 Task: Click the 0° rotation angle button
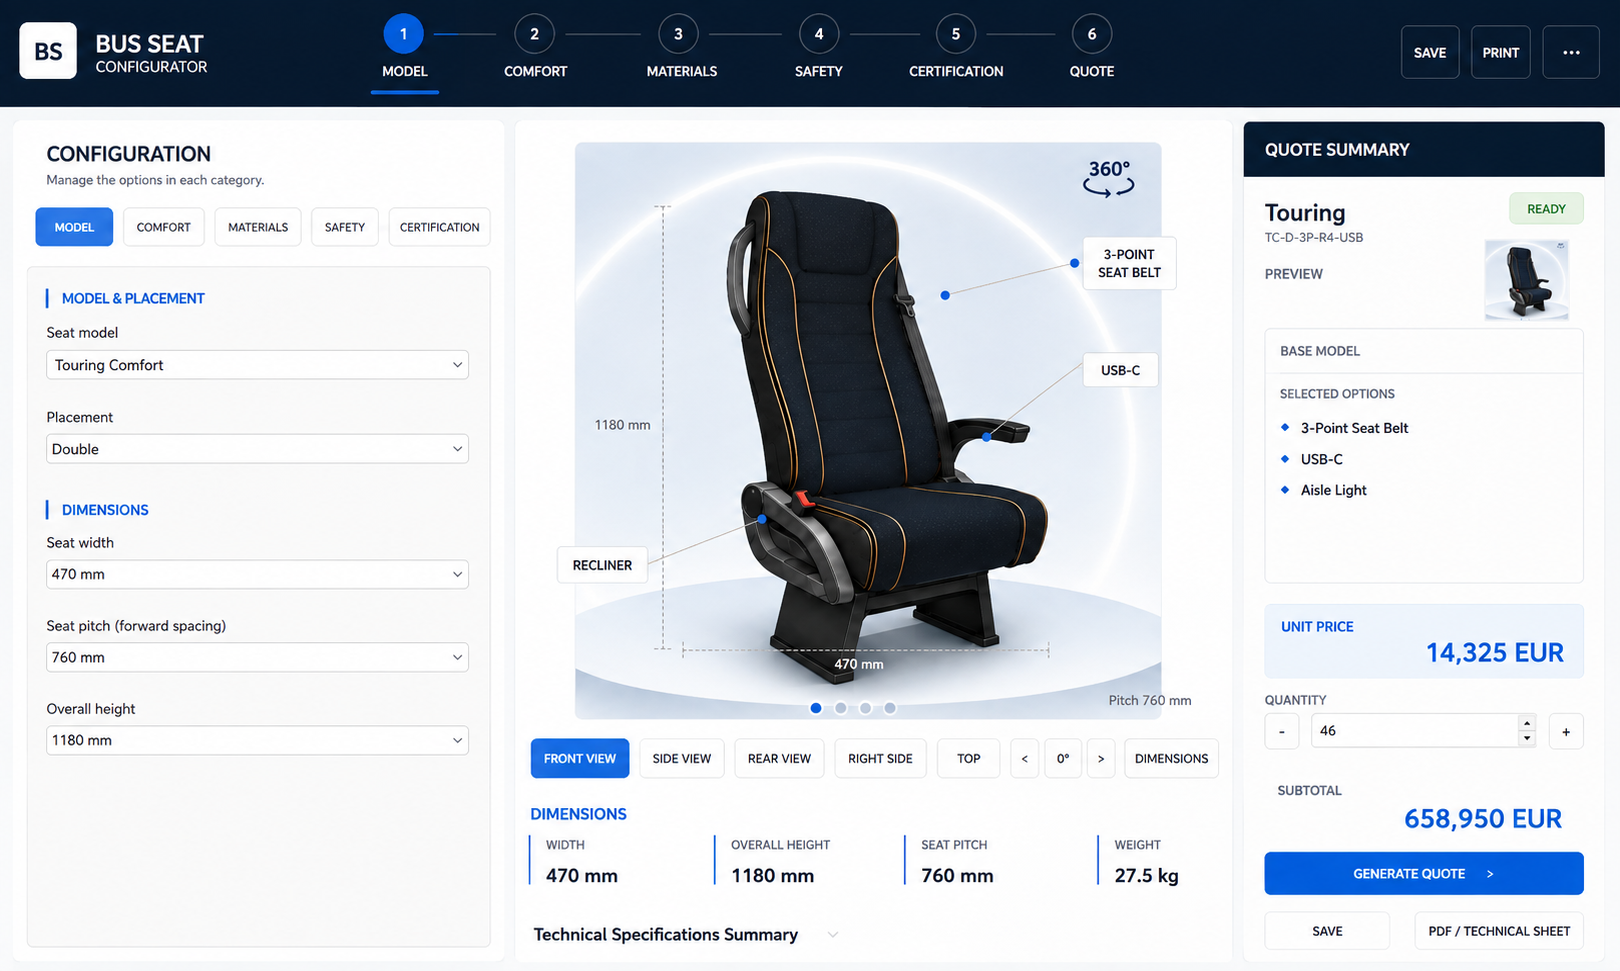1063,758
